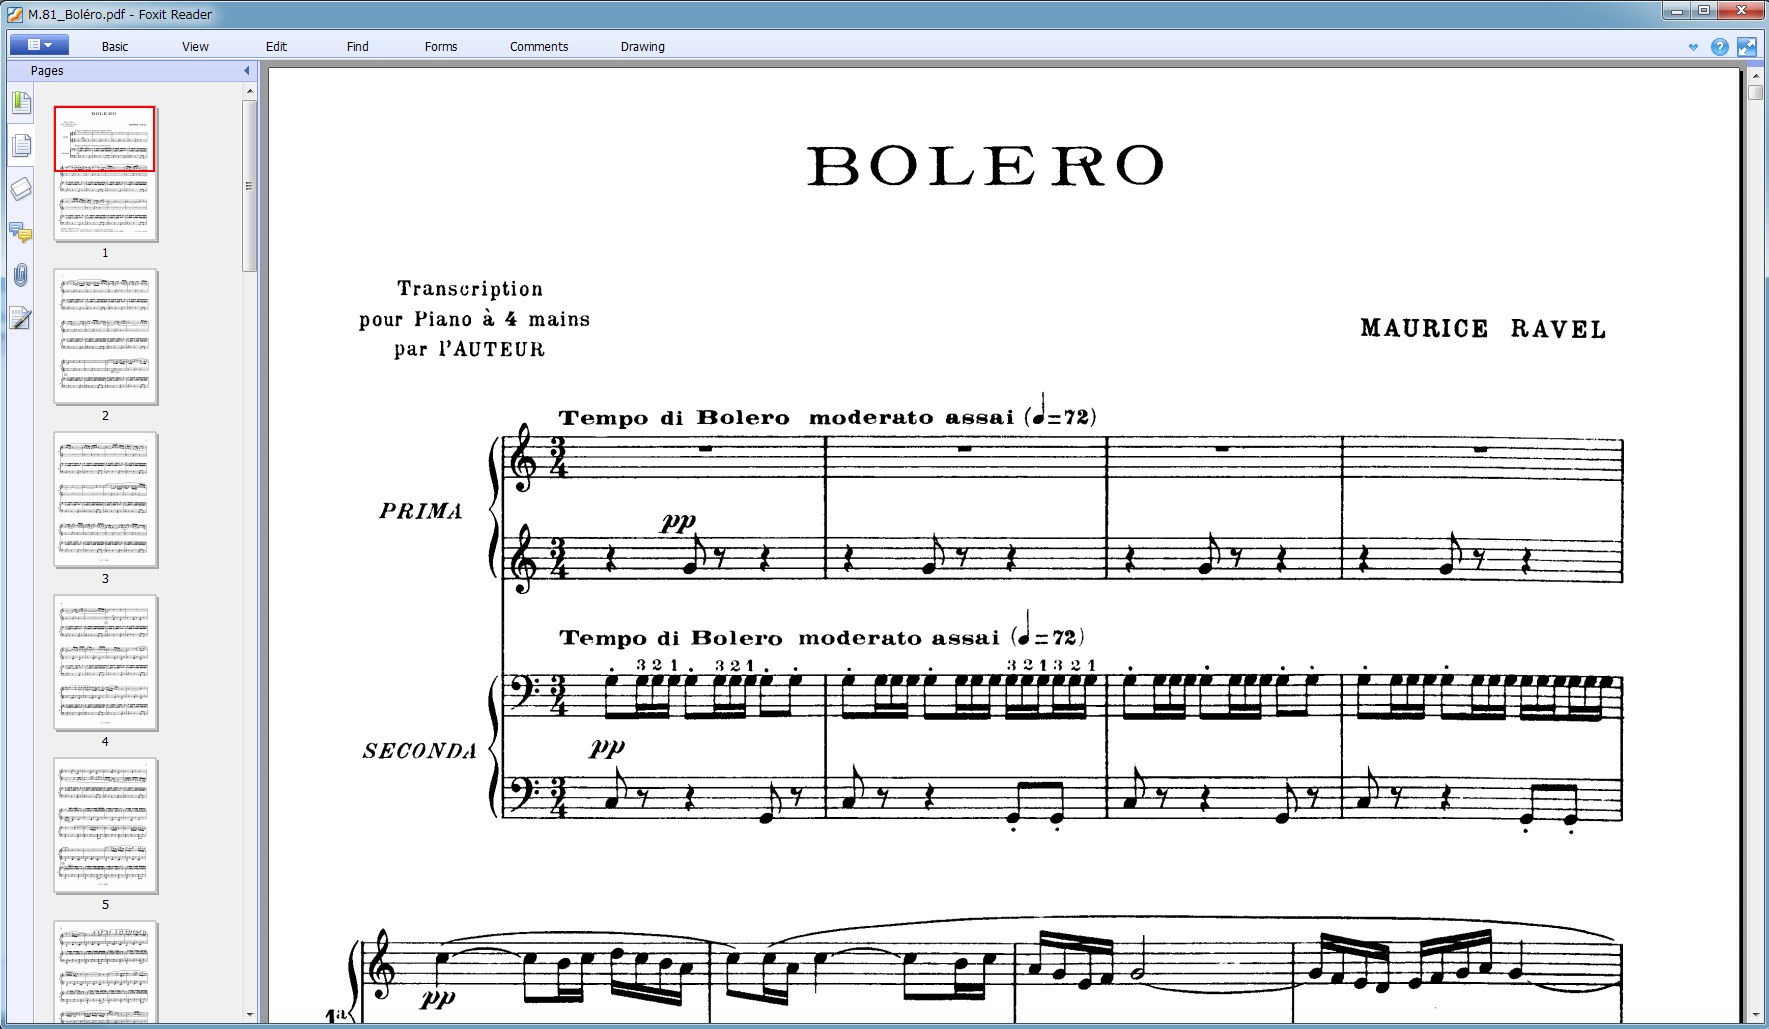Minimize the Foxit Reader window
This screenshot has width=1769, height=1029.
pyautogui.click(x=1677, y=10)
